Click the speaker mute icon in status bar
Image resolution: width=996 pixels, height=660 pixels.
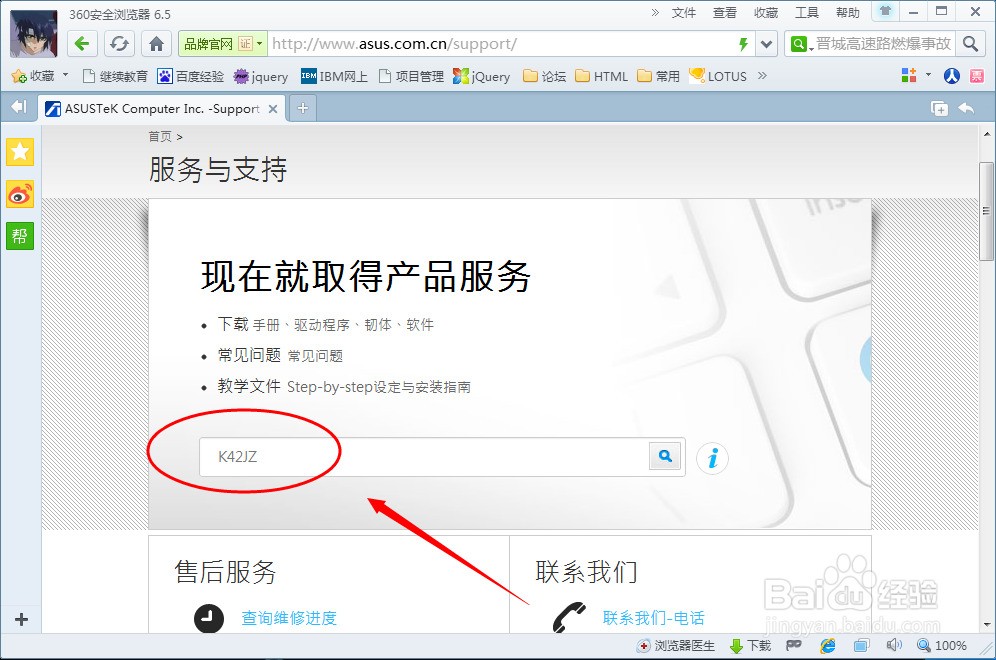pyautogui.click(x=894, y=645)
